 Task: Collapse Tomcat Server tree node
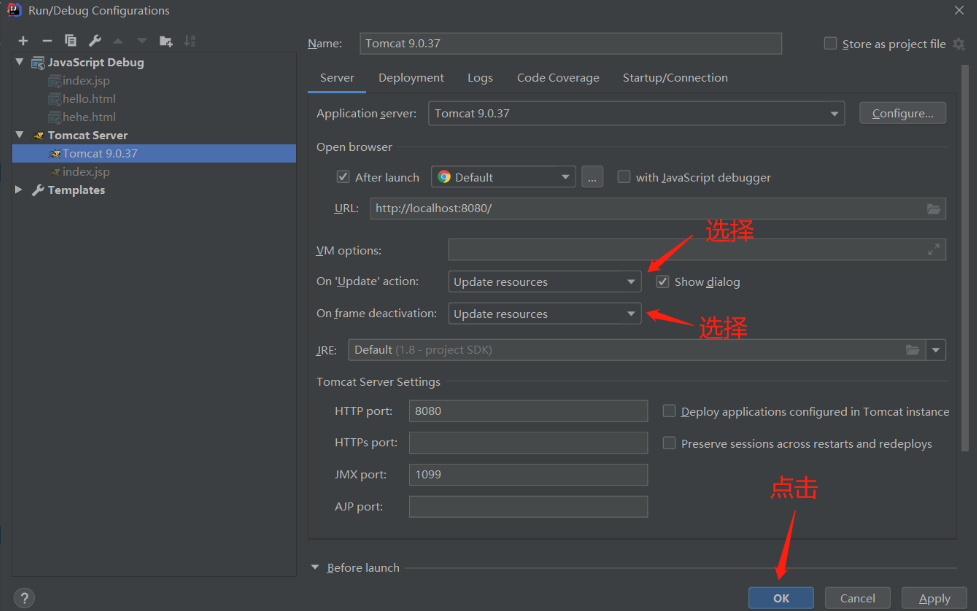coord(19,135)
